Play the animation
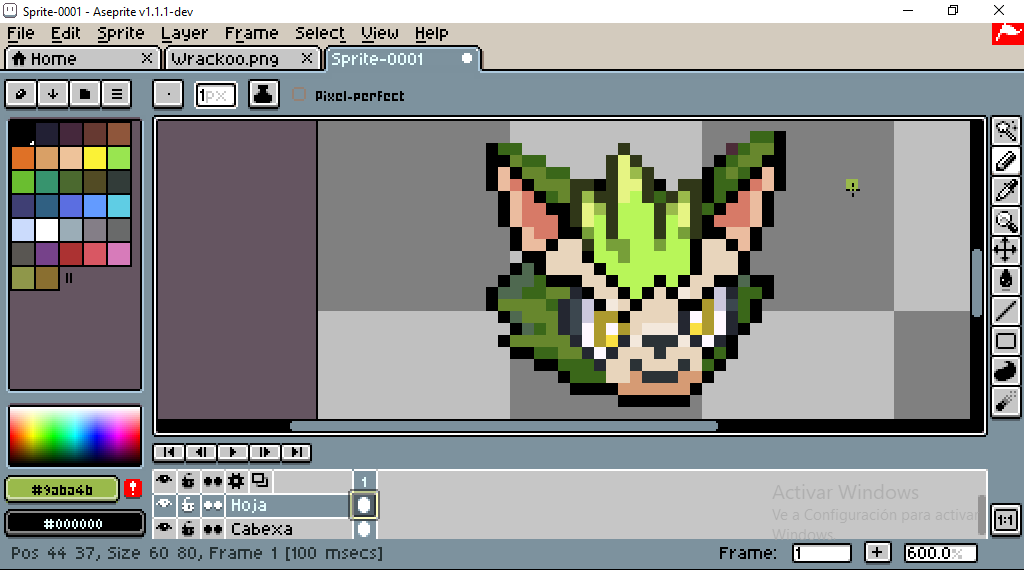Image resolution: width=1024 pixels, height=570 pixels. click(232, 452)
